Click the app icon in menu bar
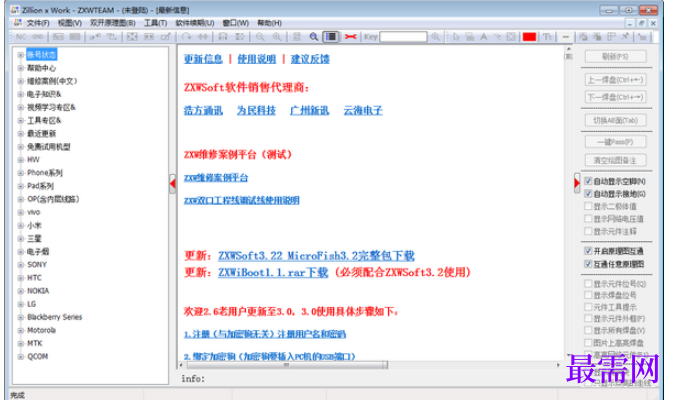 pyautogui.click(x=18, y=22)
